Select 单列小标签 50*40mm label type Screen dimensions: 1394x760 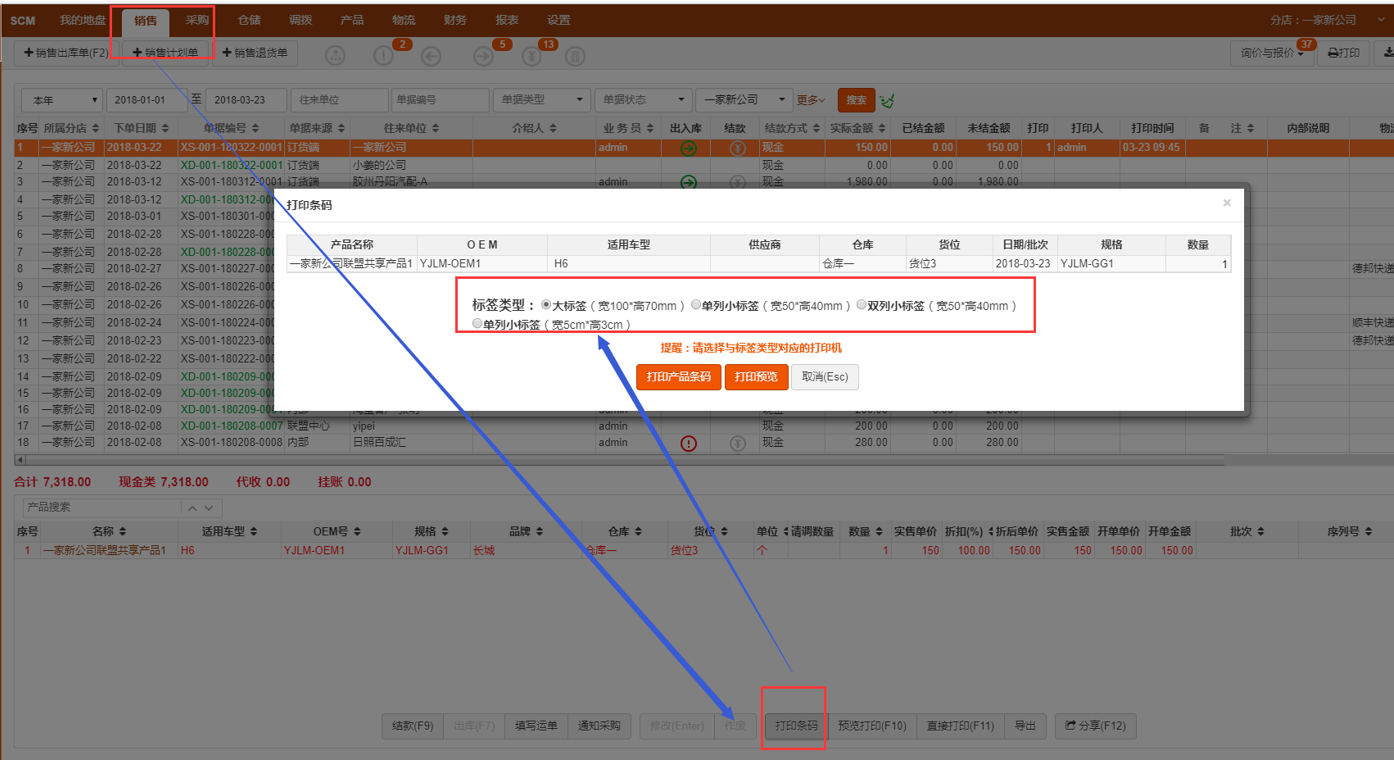696,305
